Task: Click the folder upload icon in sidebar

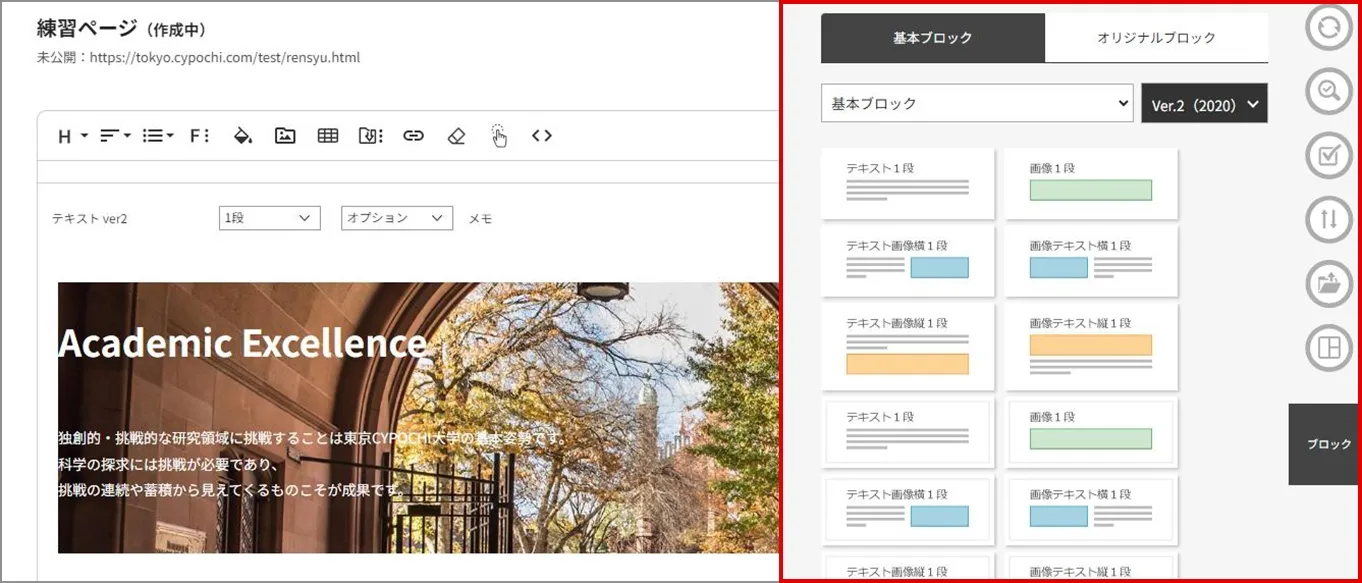Action: [x=1329, y=285]
